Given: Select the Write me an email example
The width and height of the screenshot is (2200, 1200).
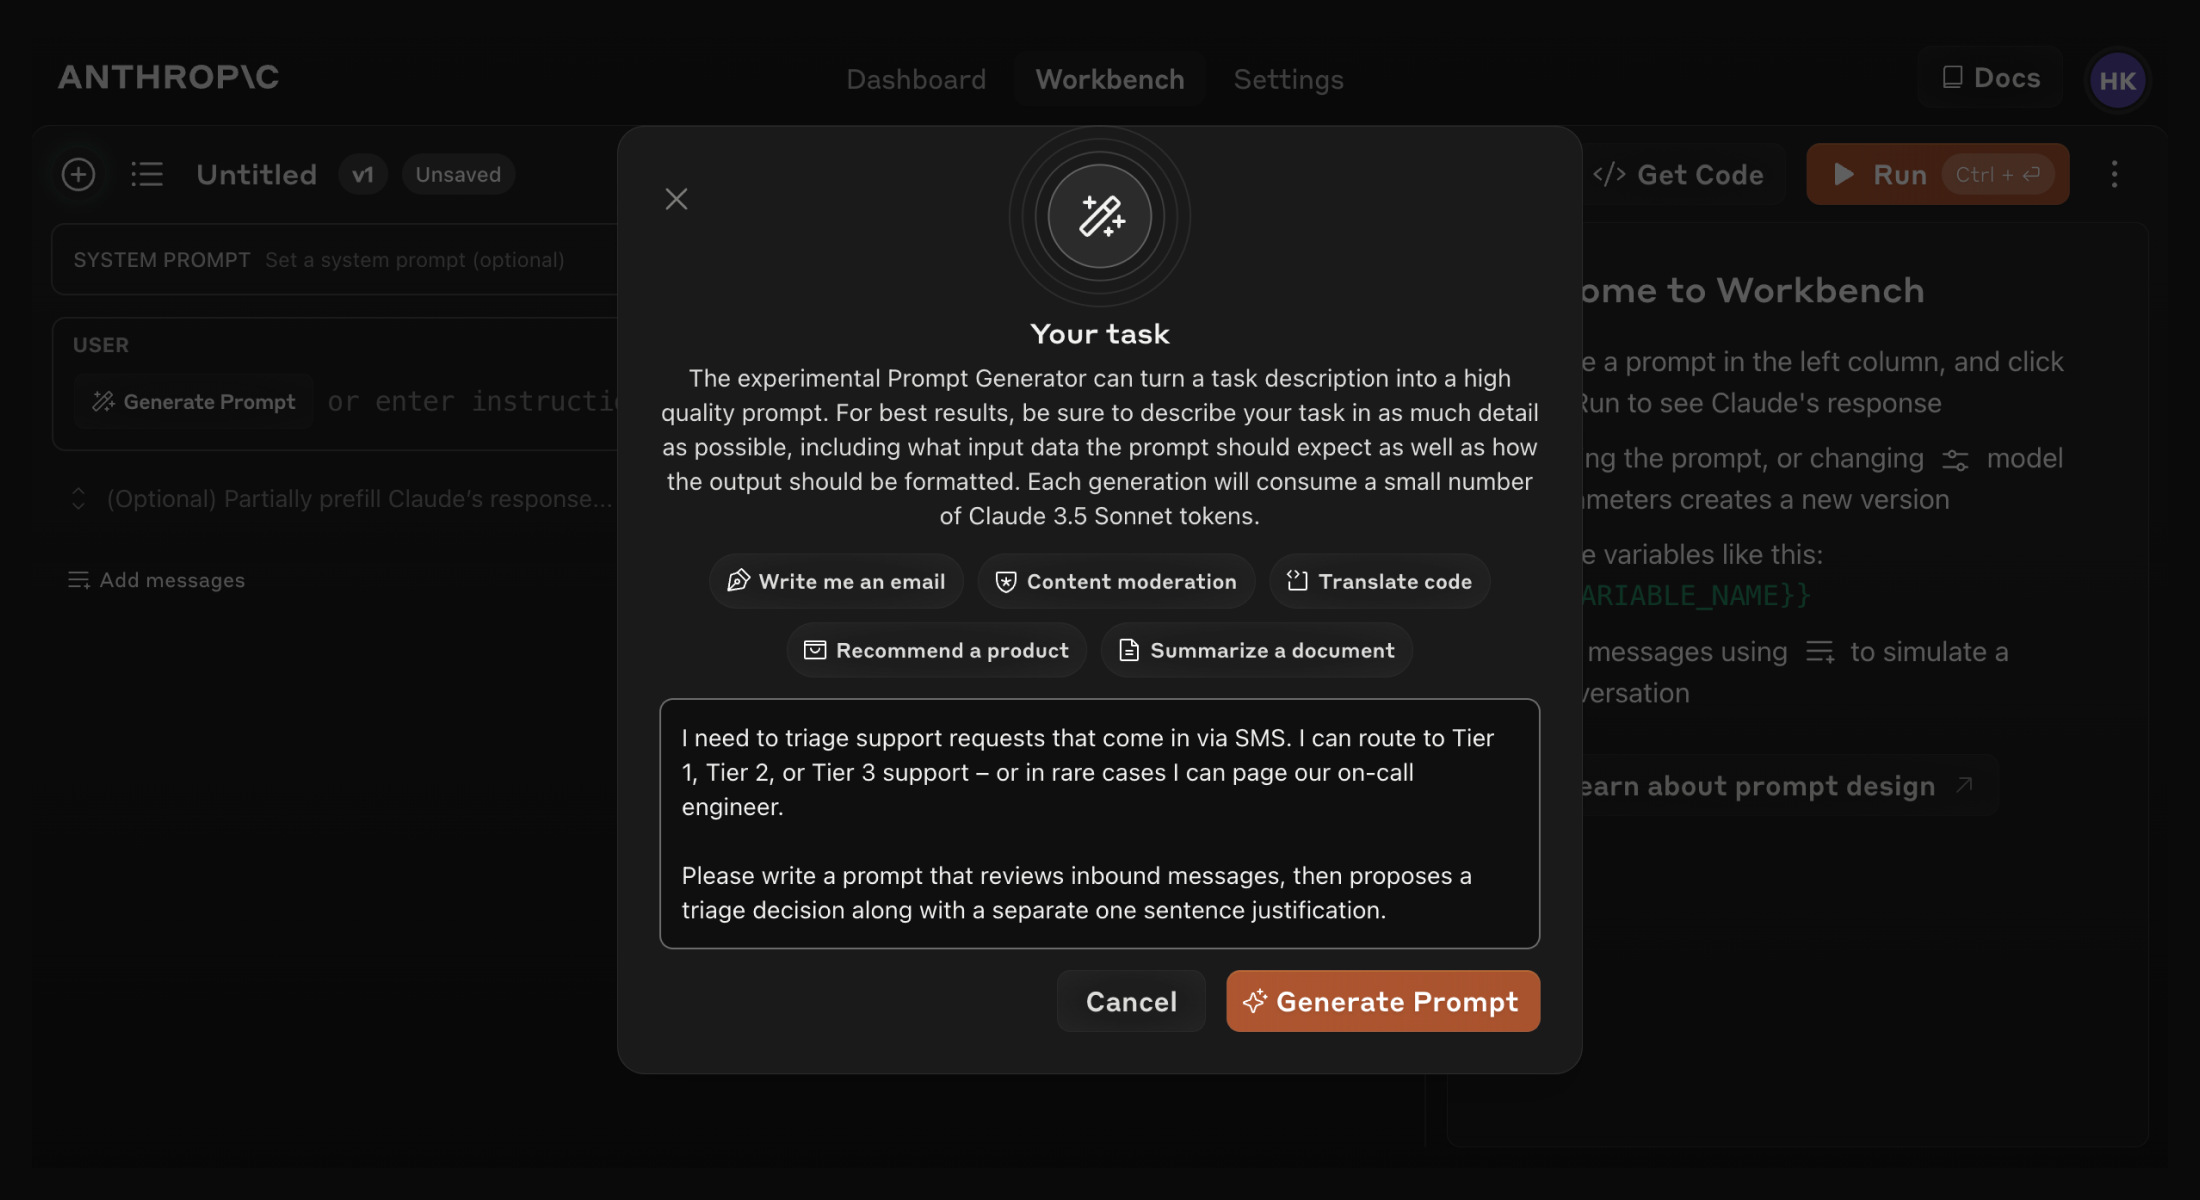Looking at the screenshot, I should coord(836,581).
